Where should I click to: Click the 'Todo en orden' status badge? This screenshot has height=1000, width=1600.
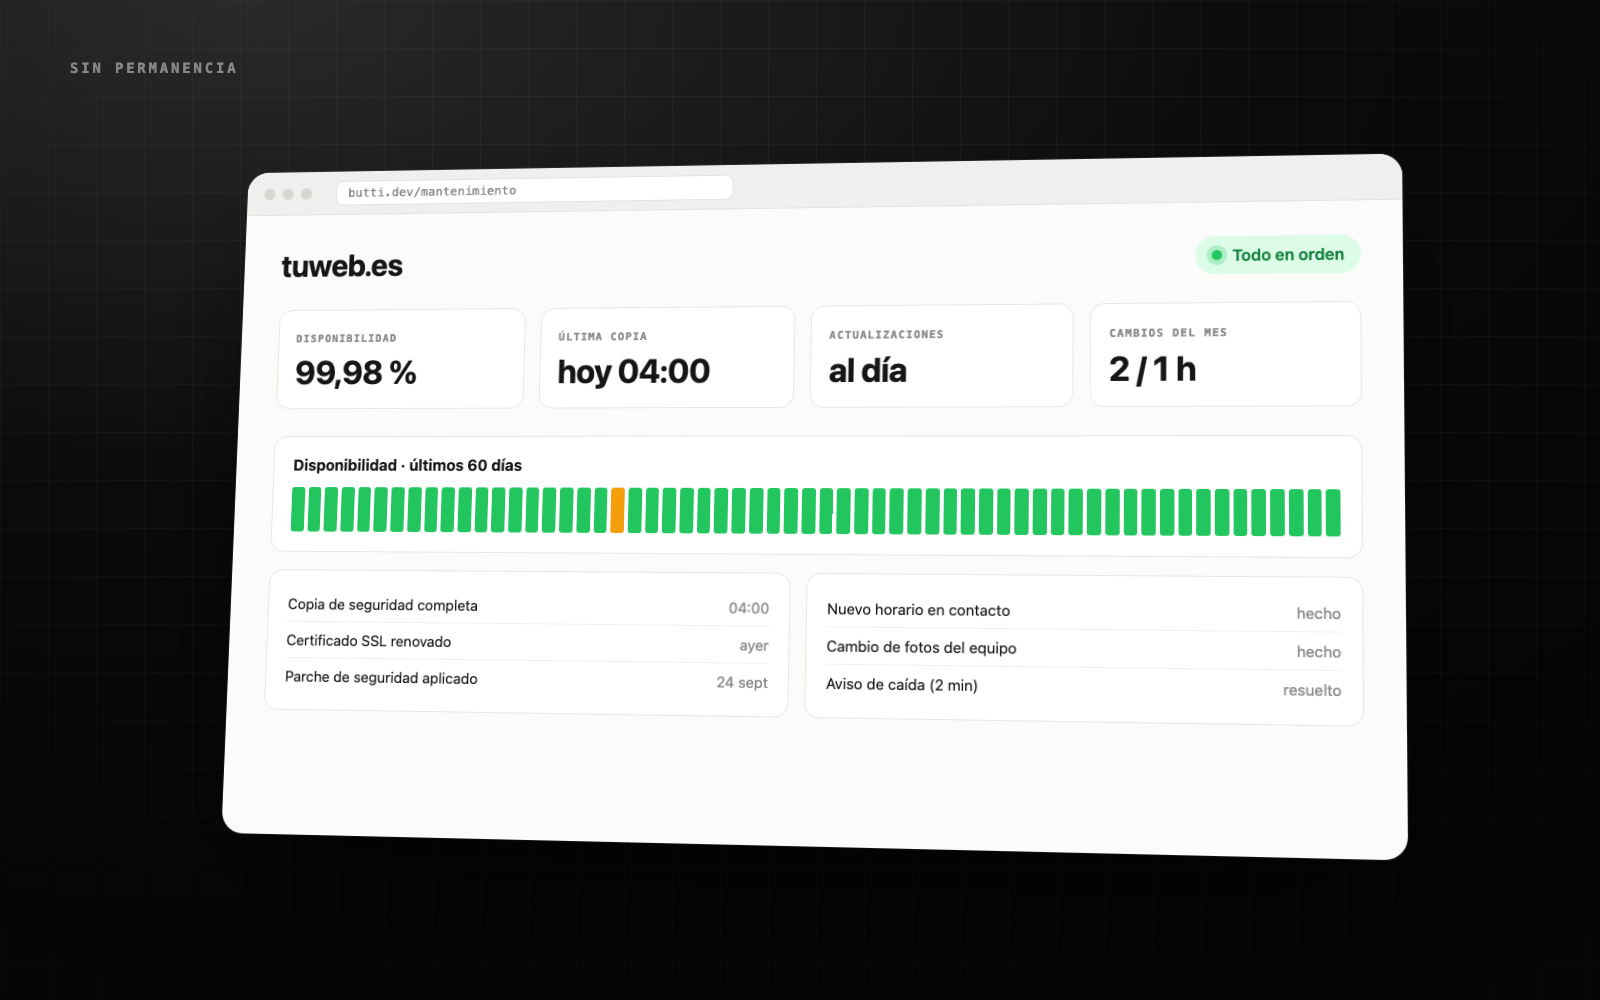click(1277, 254)
